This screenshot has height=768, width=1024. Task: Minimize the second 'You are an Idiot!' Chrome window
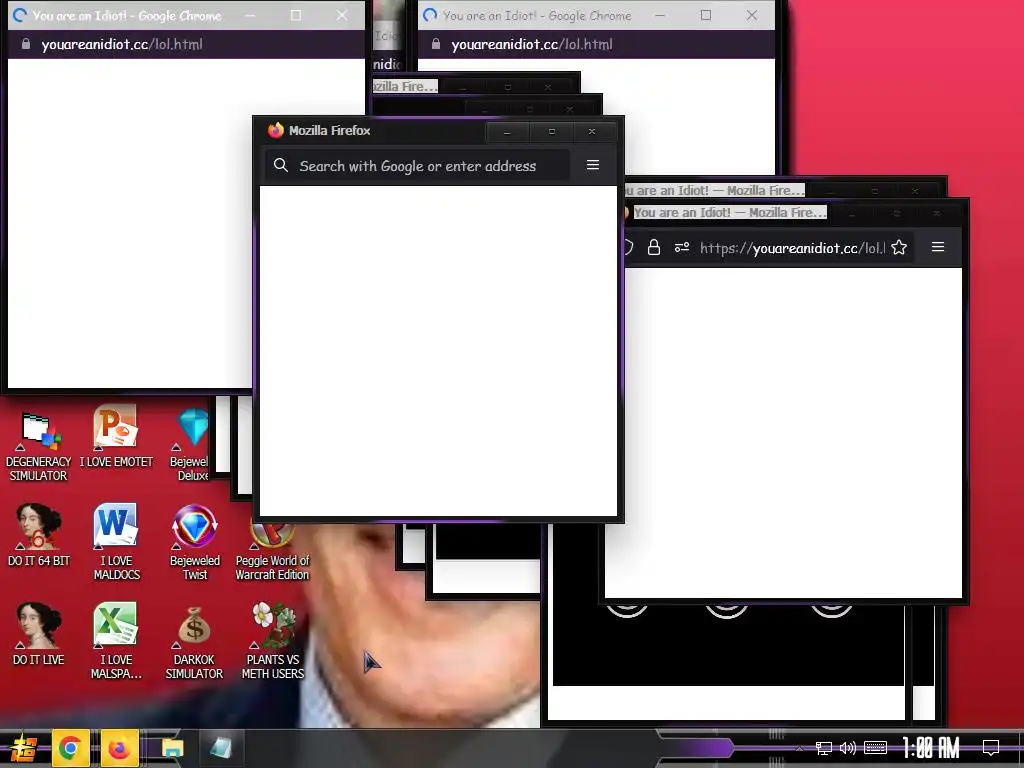click(660, 15)
